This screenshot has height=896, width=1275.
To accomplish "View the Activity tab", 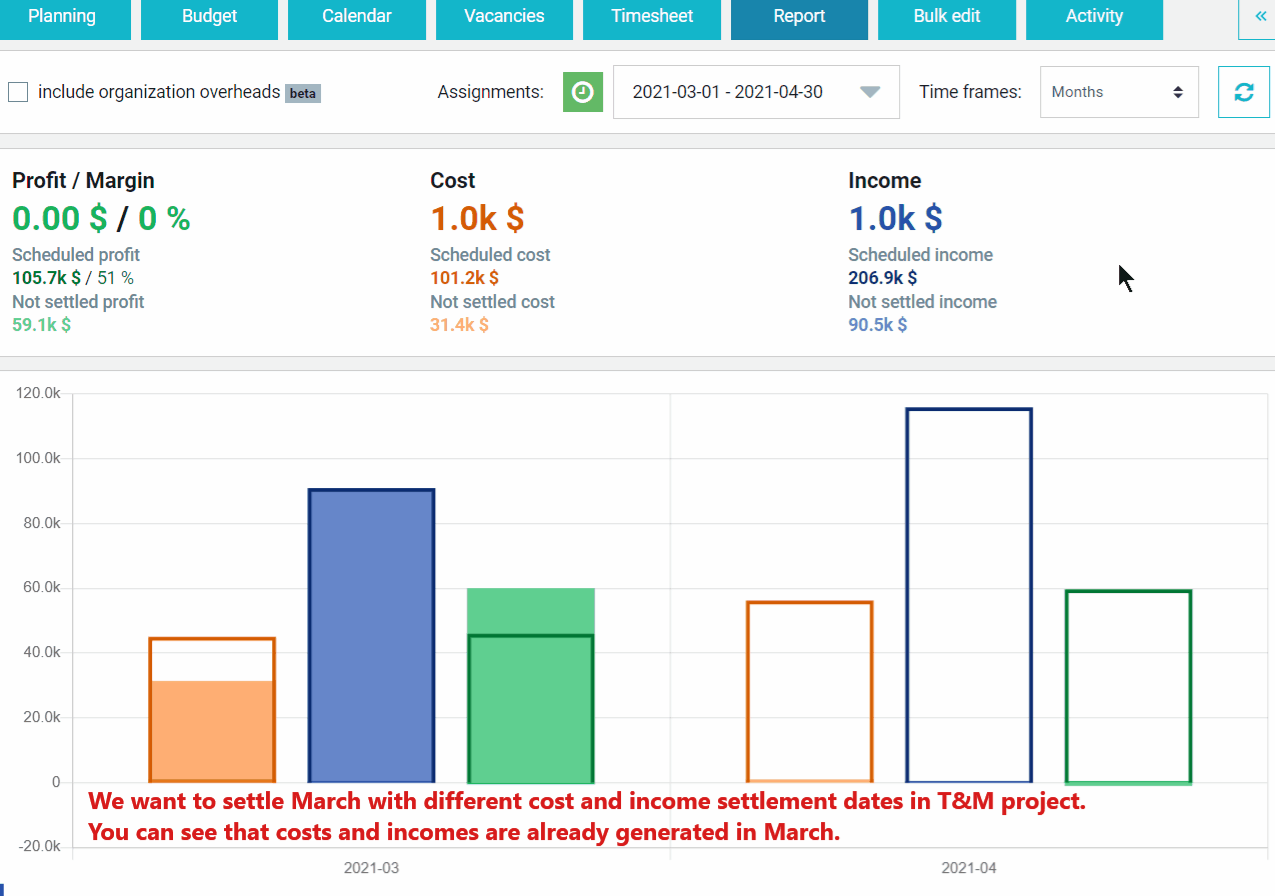I will pos(1094,18).
